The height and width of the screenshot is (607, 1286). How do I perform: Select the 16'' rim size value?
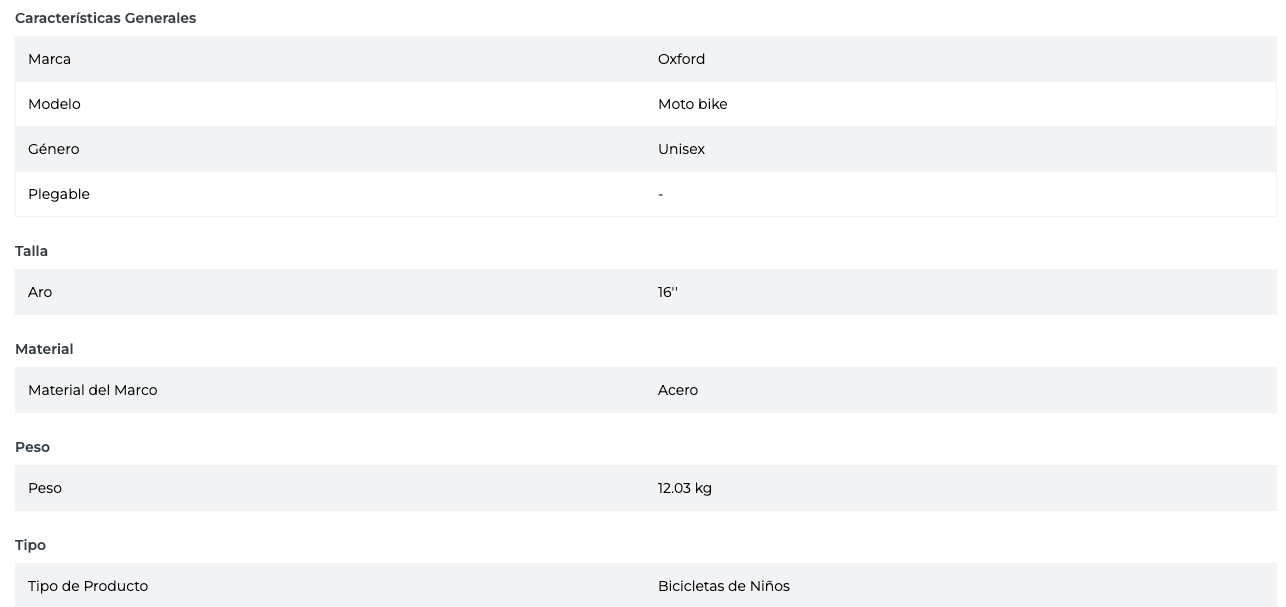tap(667, 292)
